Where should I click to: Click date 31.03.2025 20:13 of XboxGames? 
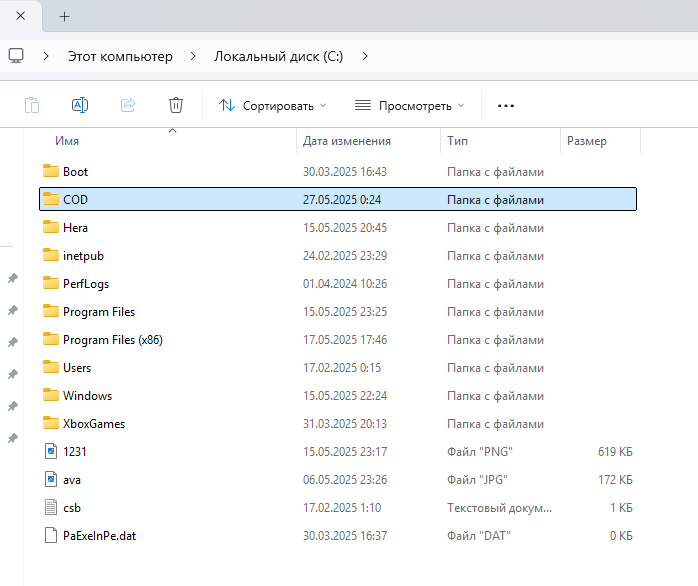click(x=345, y=424)
